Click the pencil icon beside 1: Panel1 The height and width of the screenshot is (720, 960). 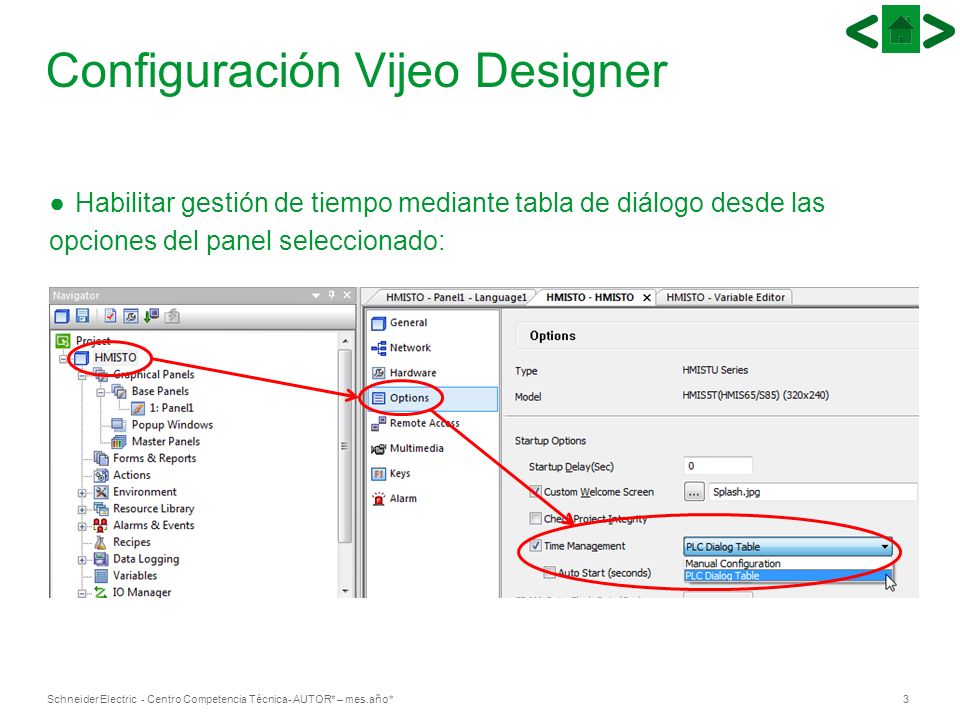(x=138, y=408)
